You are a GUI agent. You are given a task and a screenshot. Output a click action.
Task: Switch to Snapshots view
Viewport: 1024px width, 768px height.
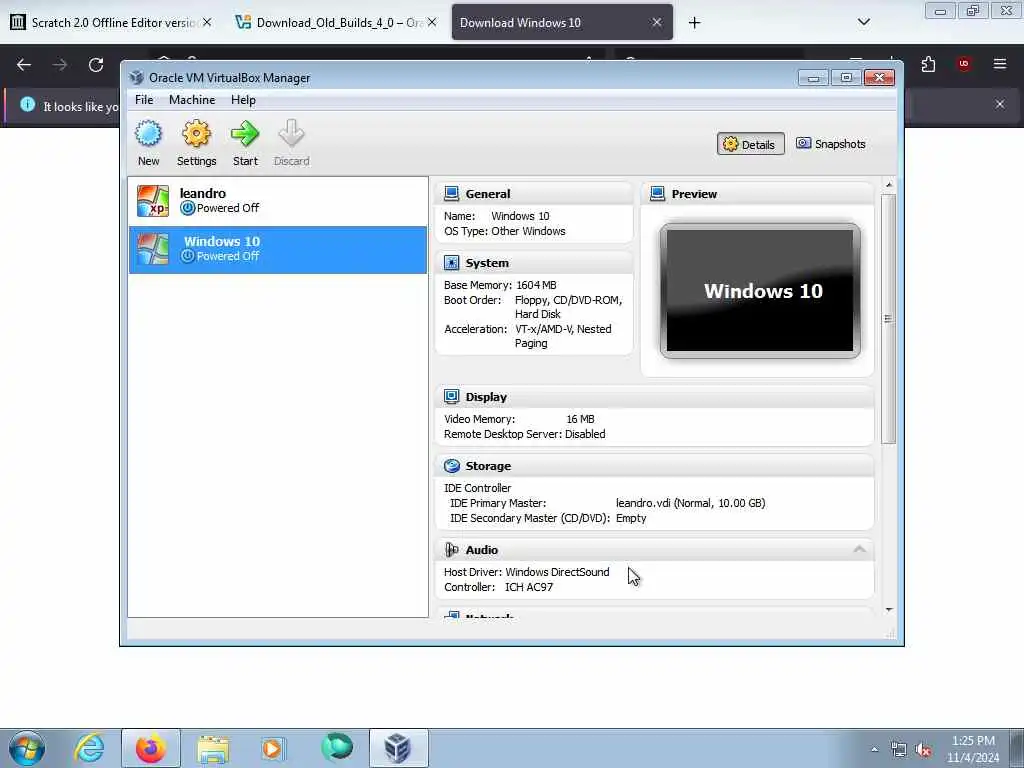pyautogui.click(x=831, y=144)
